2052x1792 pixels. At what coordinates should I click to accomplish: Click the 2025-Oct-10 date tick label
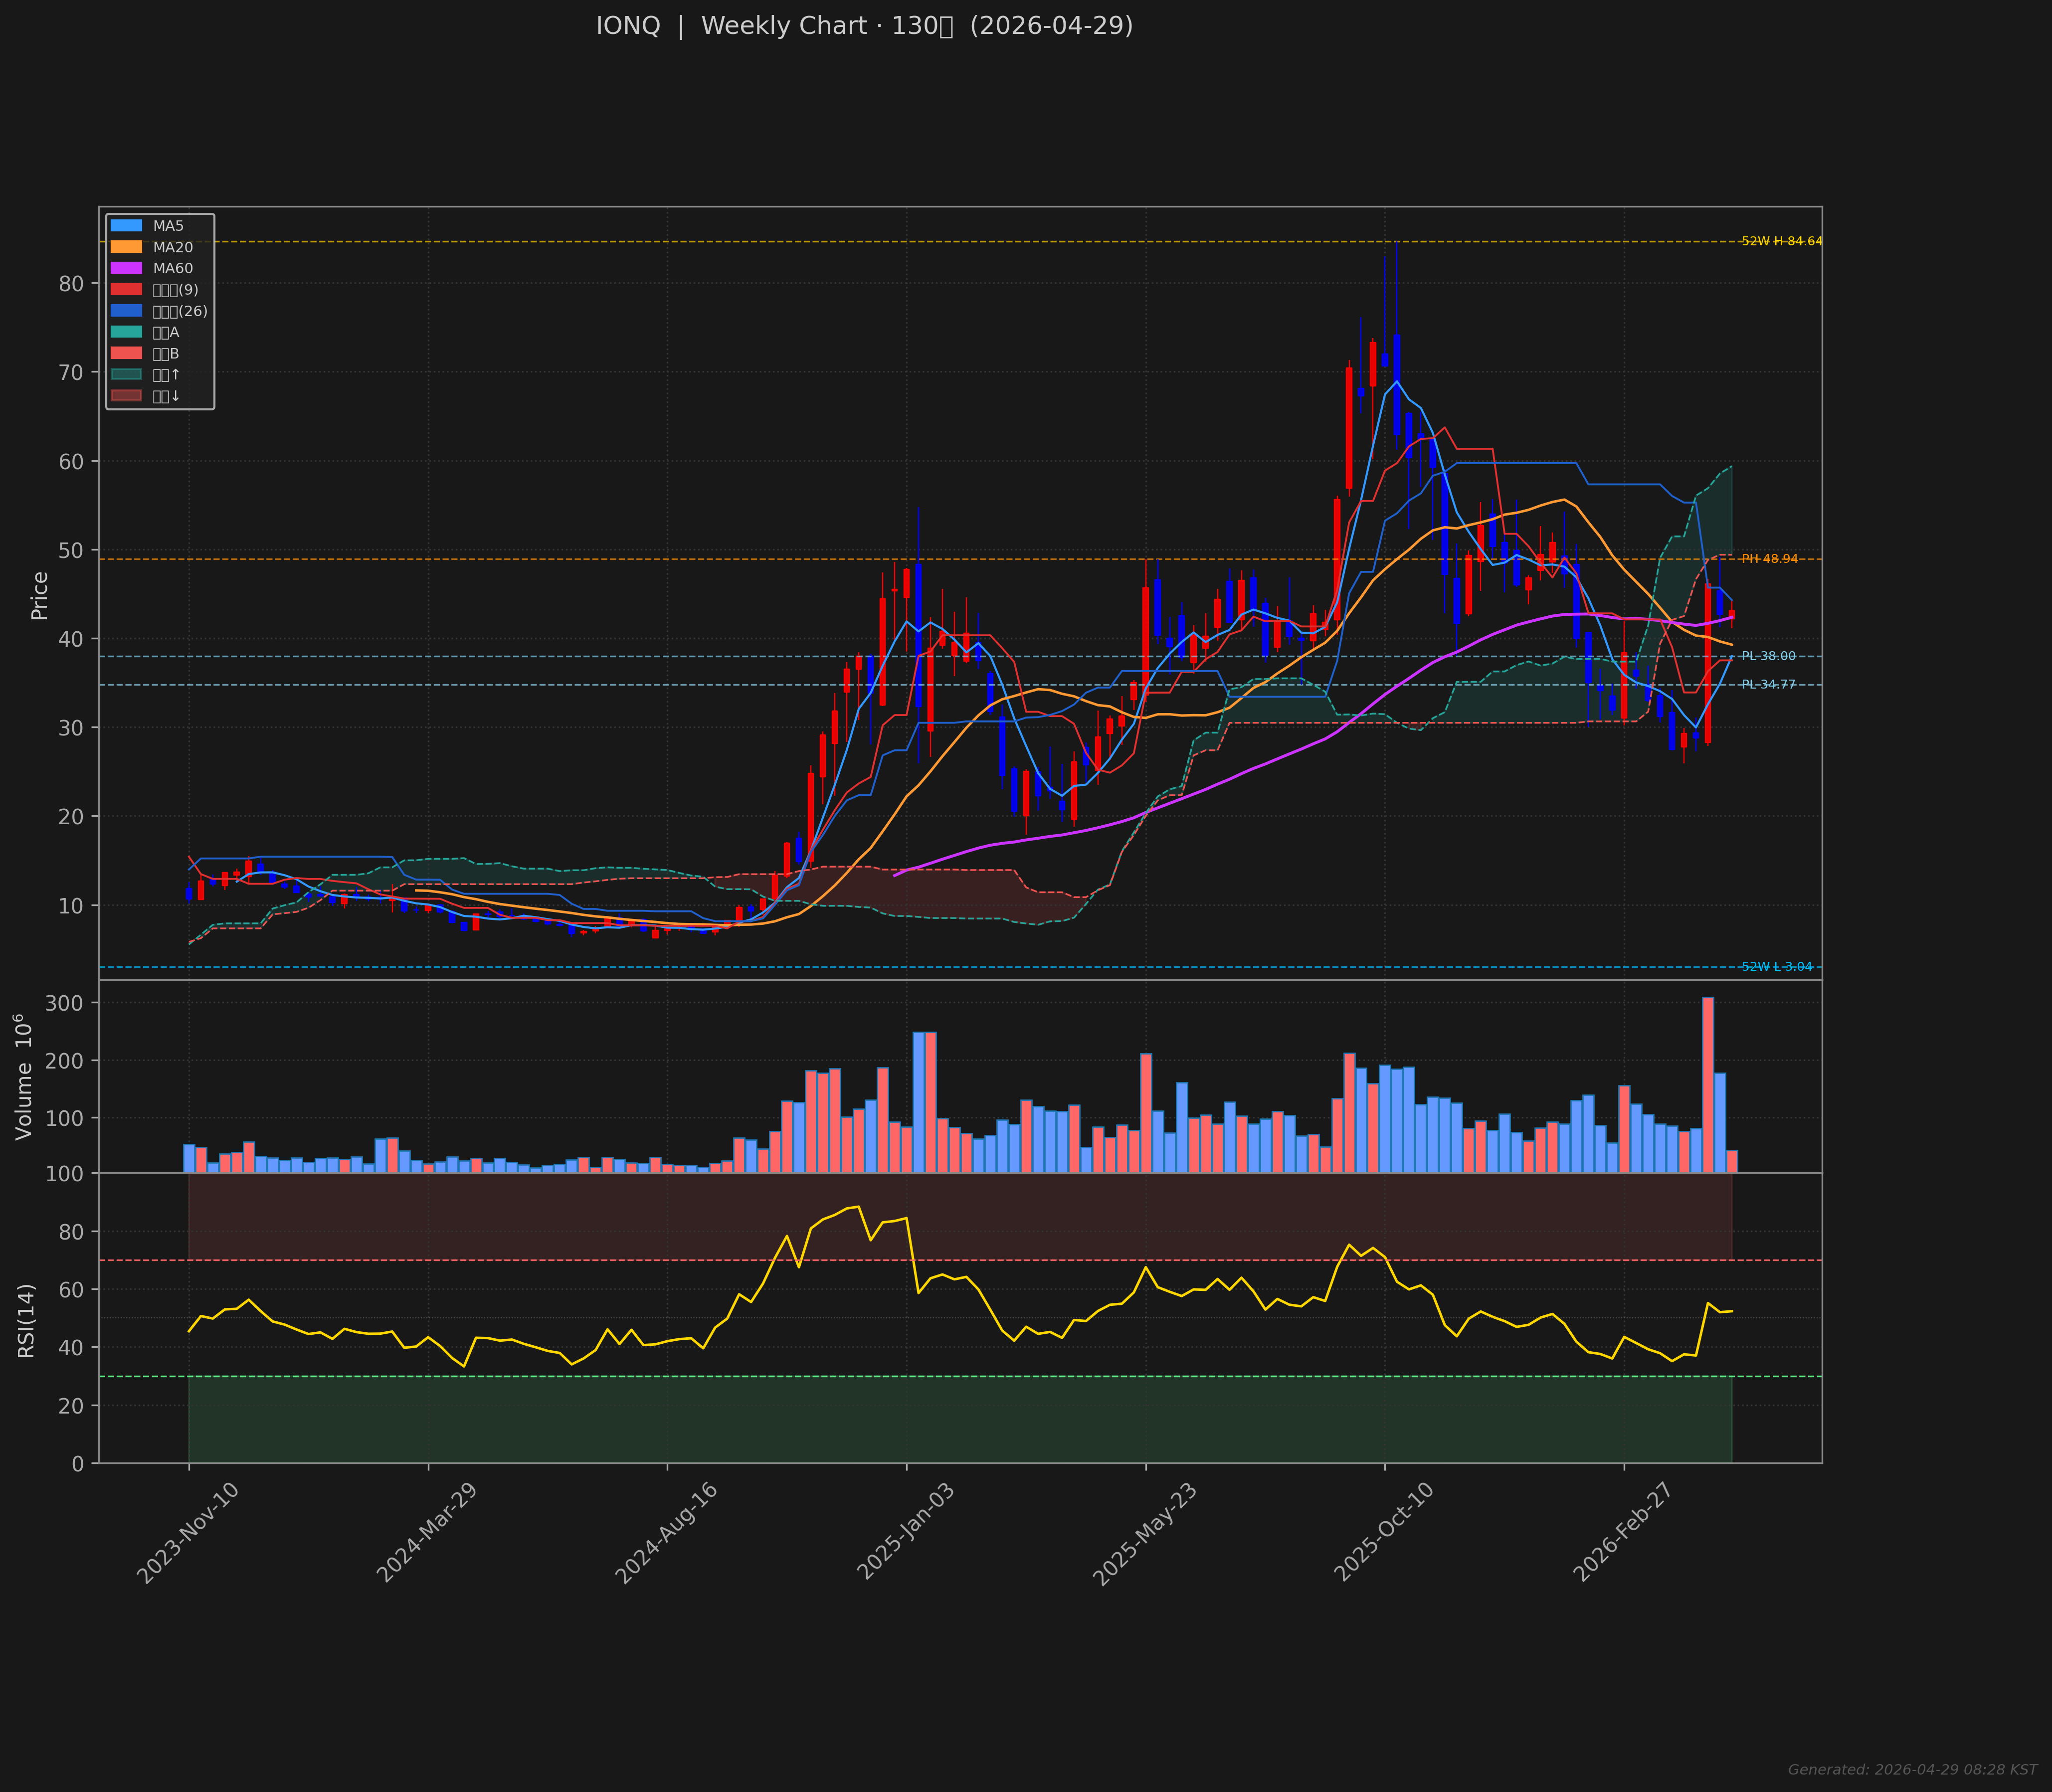[1384, 1533]
